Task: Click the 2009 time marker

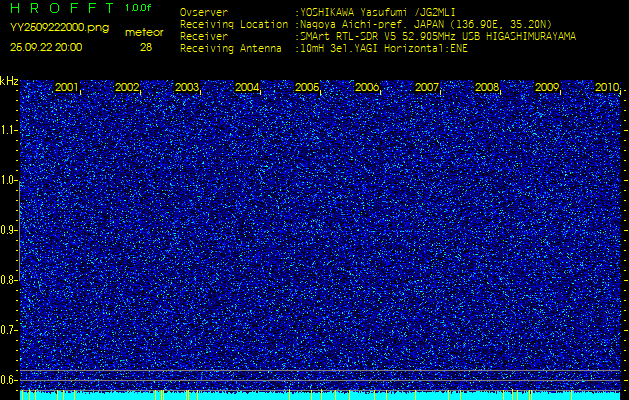Action: [x=547, y=87]
